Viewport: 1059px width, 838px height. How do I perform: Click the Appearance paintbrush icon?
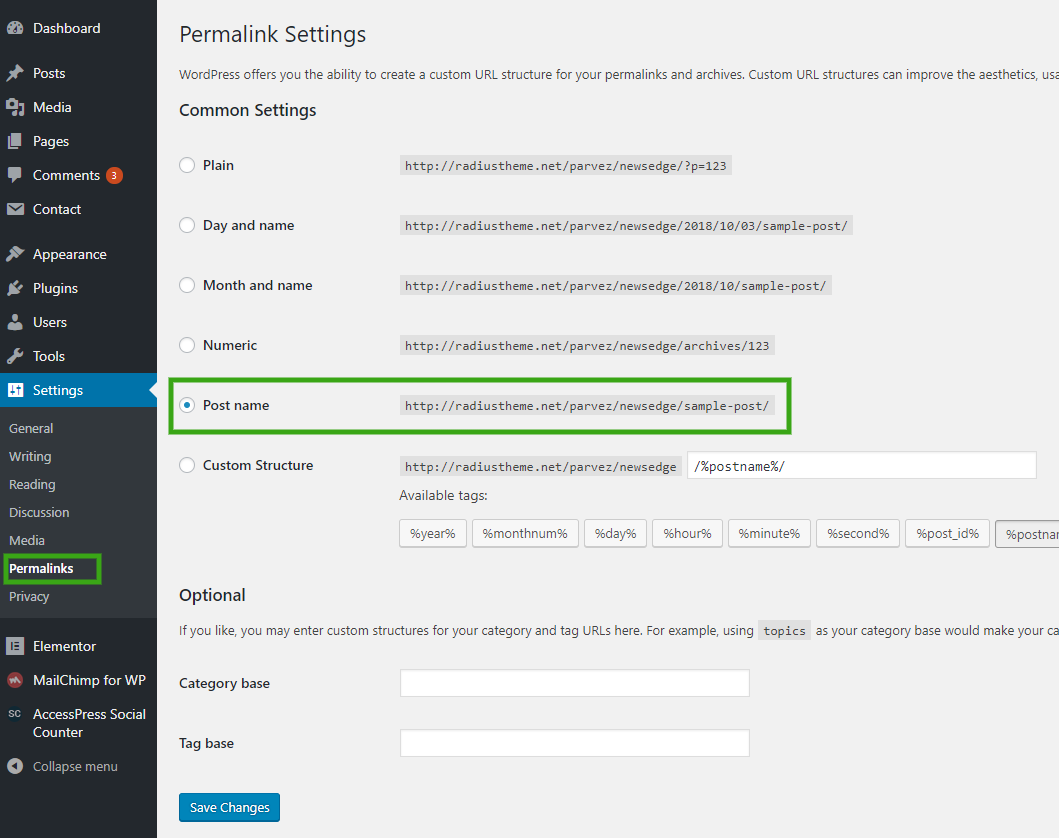[x=15, y=255]
